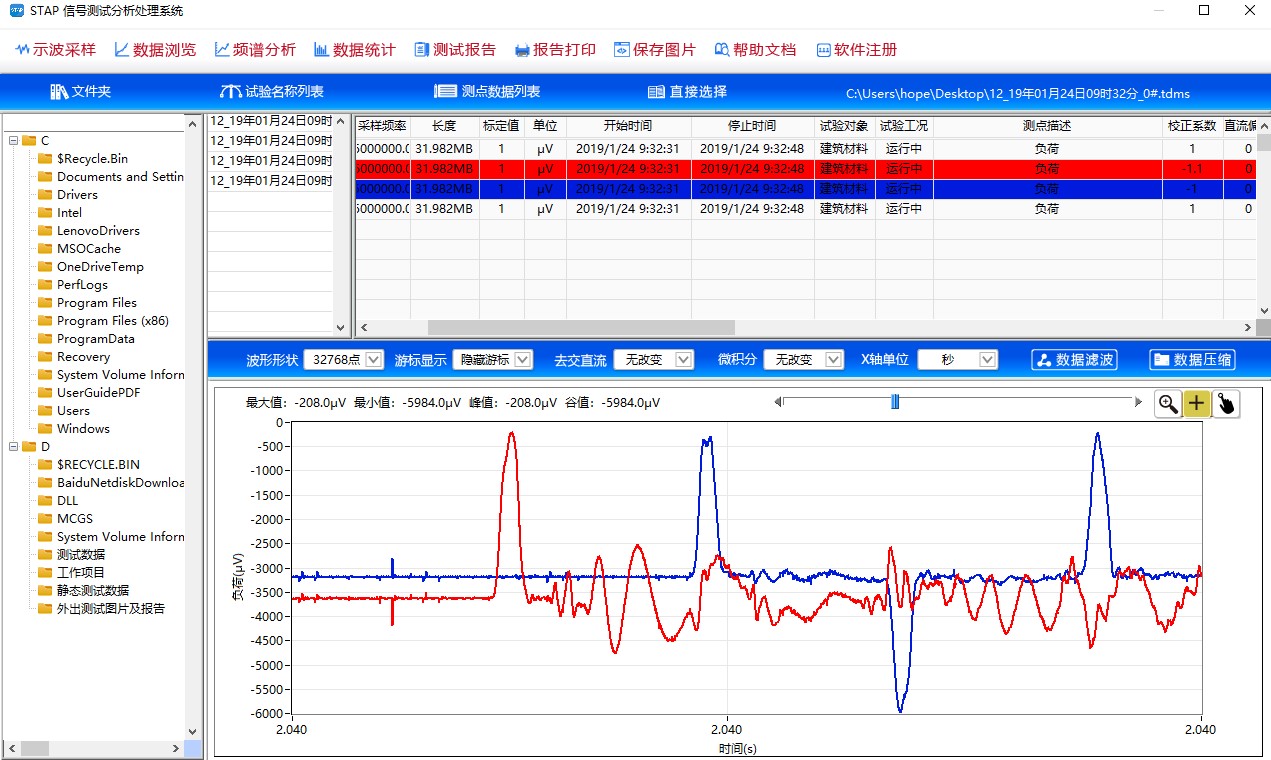Image resolution: width=1271 pixels, height=760 pixels.
Task: Click the 数据滤波 data filter button
Action: click(x=1074, y=360)
